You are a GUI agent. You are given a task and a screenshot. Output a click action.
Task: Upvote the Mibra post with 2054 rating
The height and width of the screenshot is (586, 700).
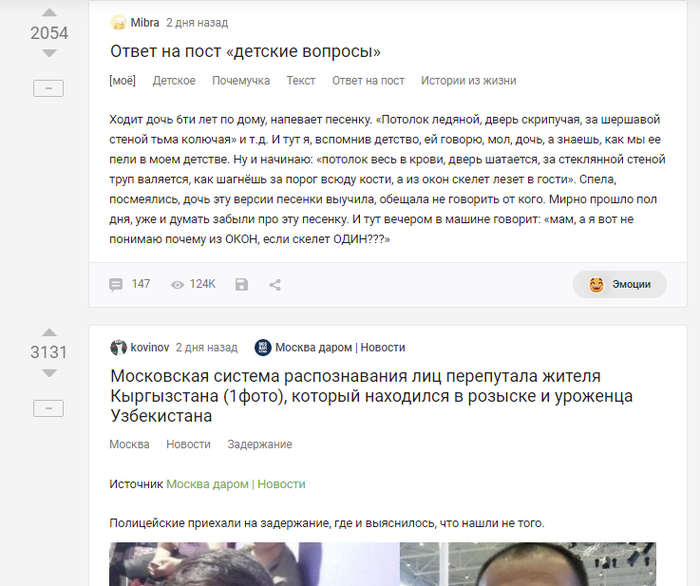pyautogui.click(x=49, y=12)
